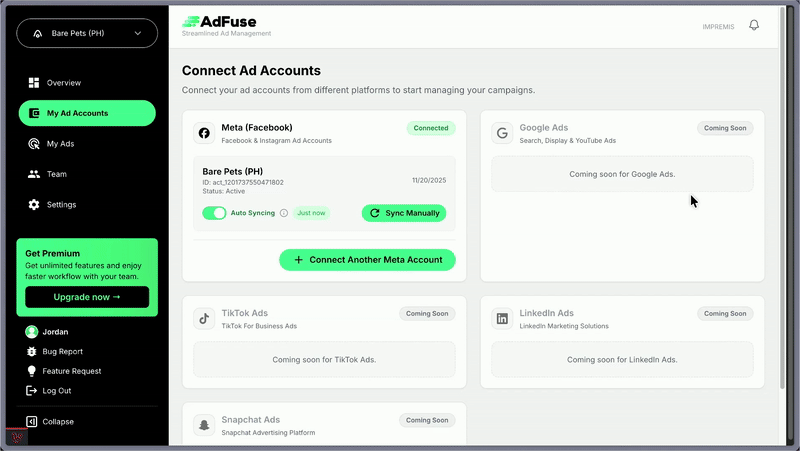Viewport: 800px width, 451px height.
Task: Click the notification bell icon
Action: pyautogui.click(x=754, y=26)
